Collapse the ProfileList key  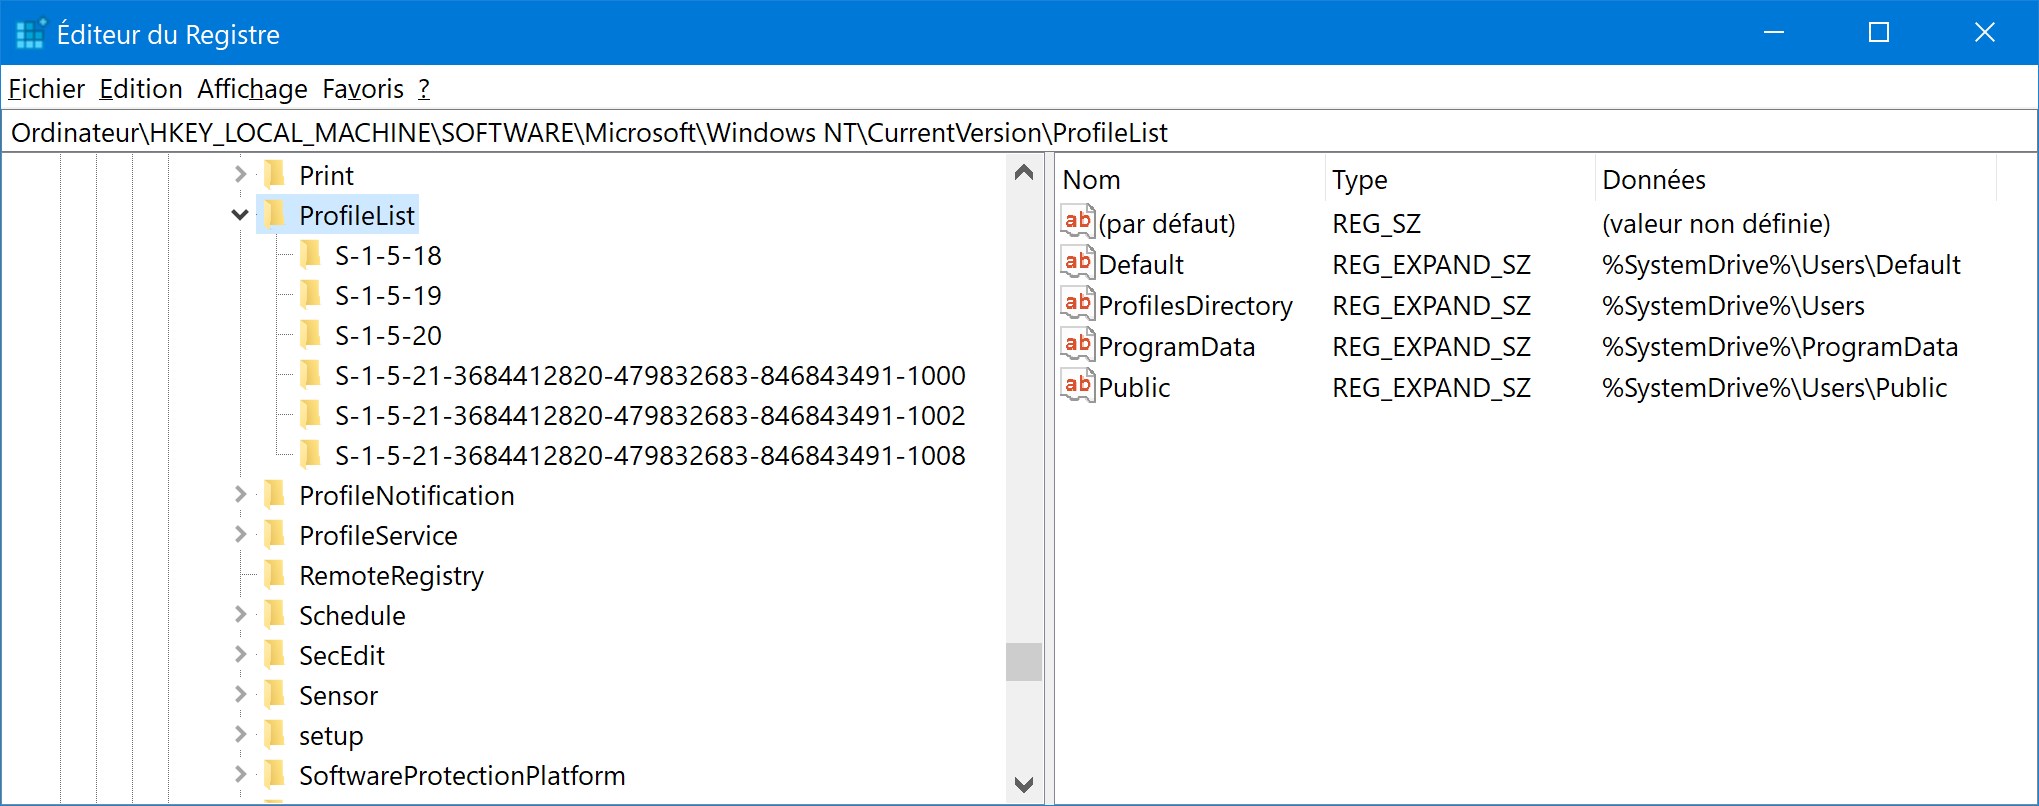(x=240, y=215)
